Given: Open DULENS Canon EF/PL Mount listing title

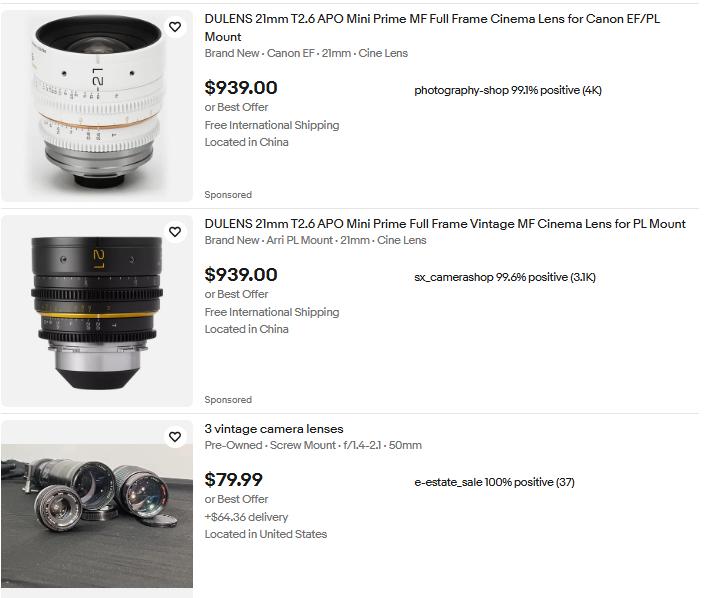Looking at the screenshot, I should point(432,27).
